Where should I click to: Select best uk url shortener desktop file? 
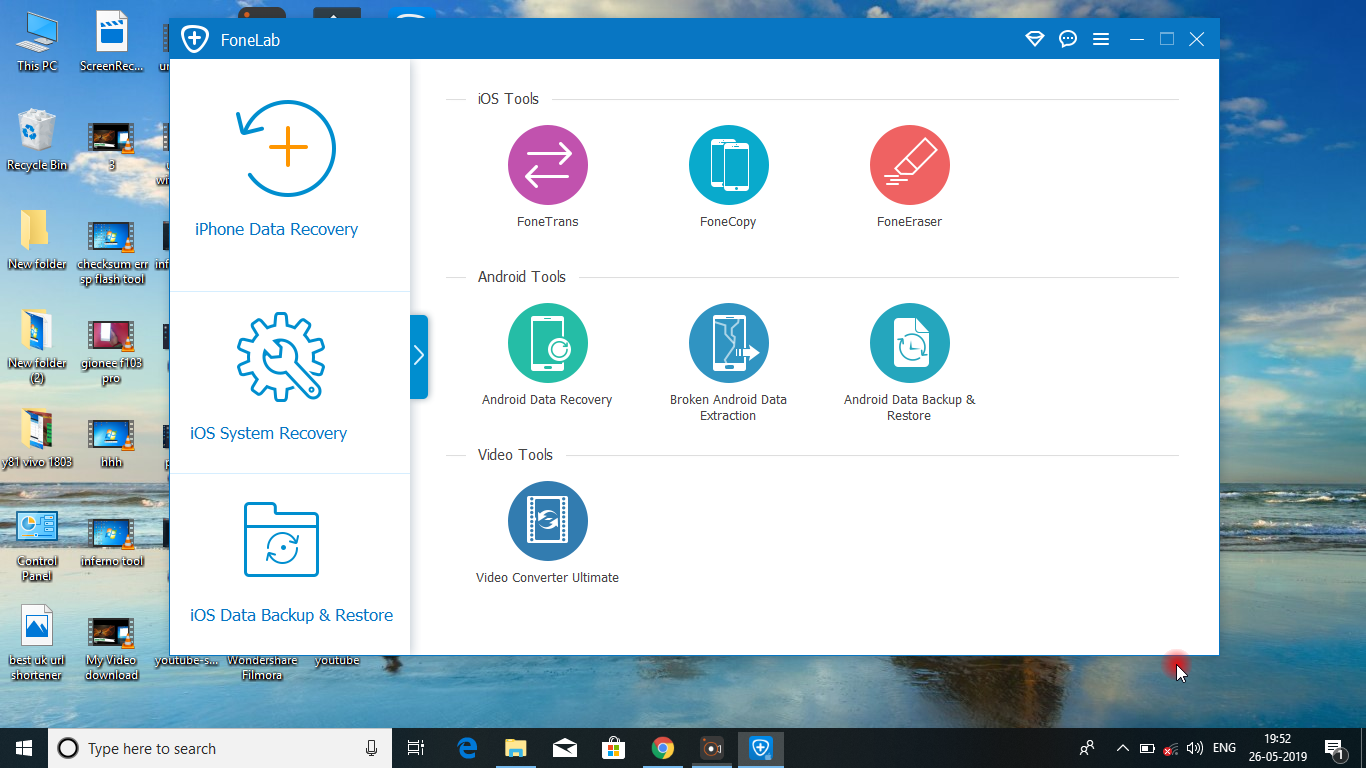(x=37, y=644)
